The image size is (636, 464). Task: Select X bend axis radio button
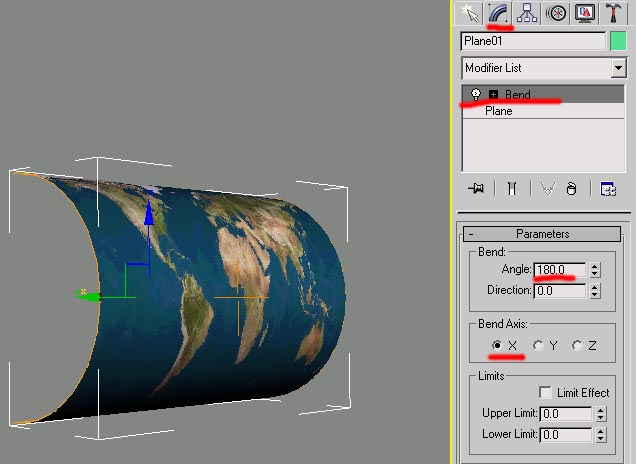tap(497, 345)
